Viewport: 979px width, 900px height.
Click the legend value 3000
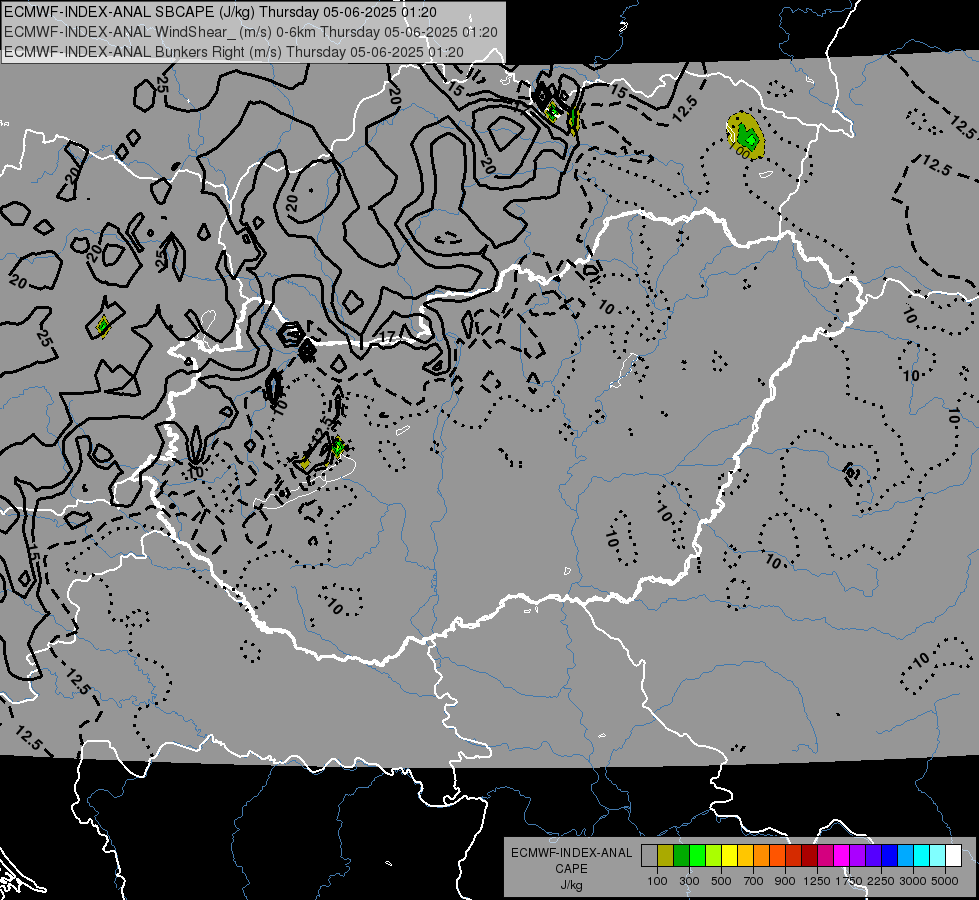913,881
